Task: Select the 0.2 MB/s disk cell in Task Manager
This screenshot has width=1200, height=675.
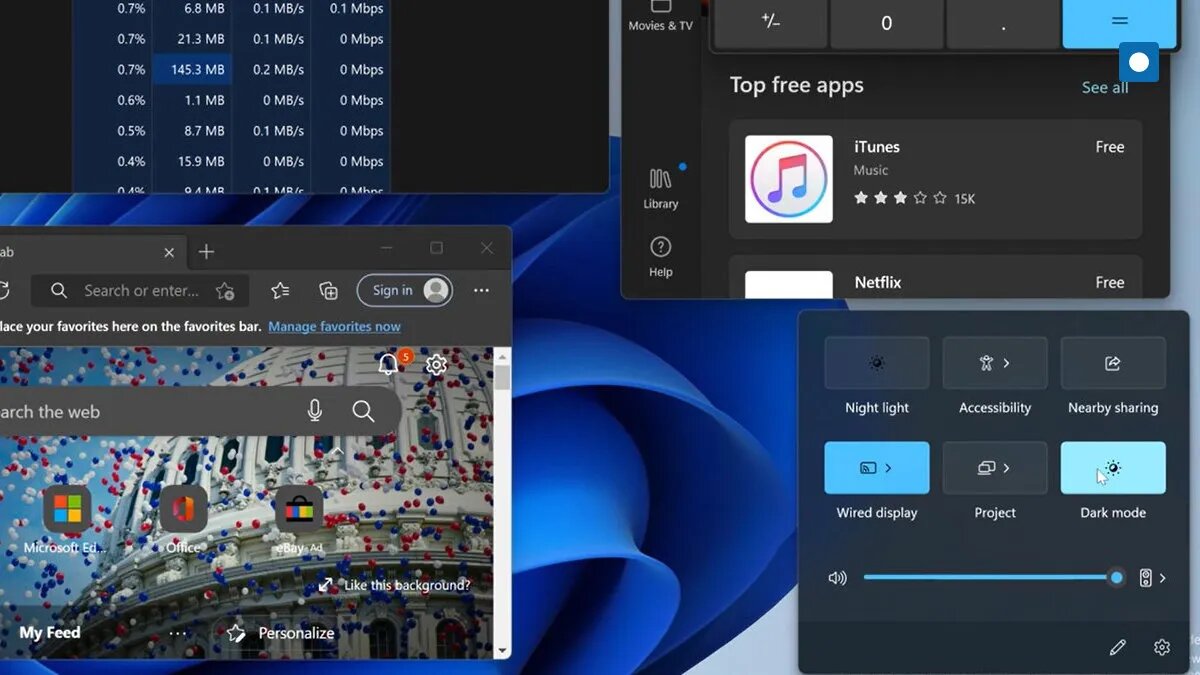Action: 271,69
